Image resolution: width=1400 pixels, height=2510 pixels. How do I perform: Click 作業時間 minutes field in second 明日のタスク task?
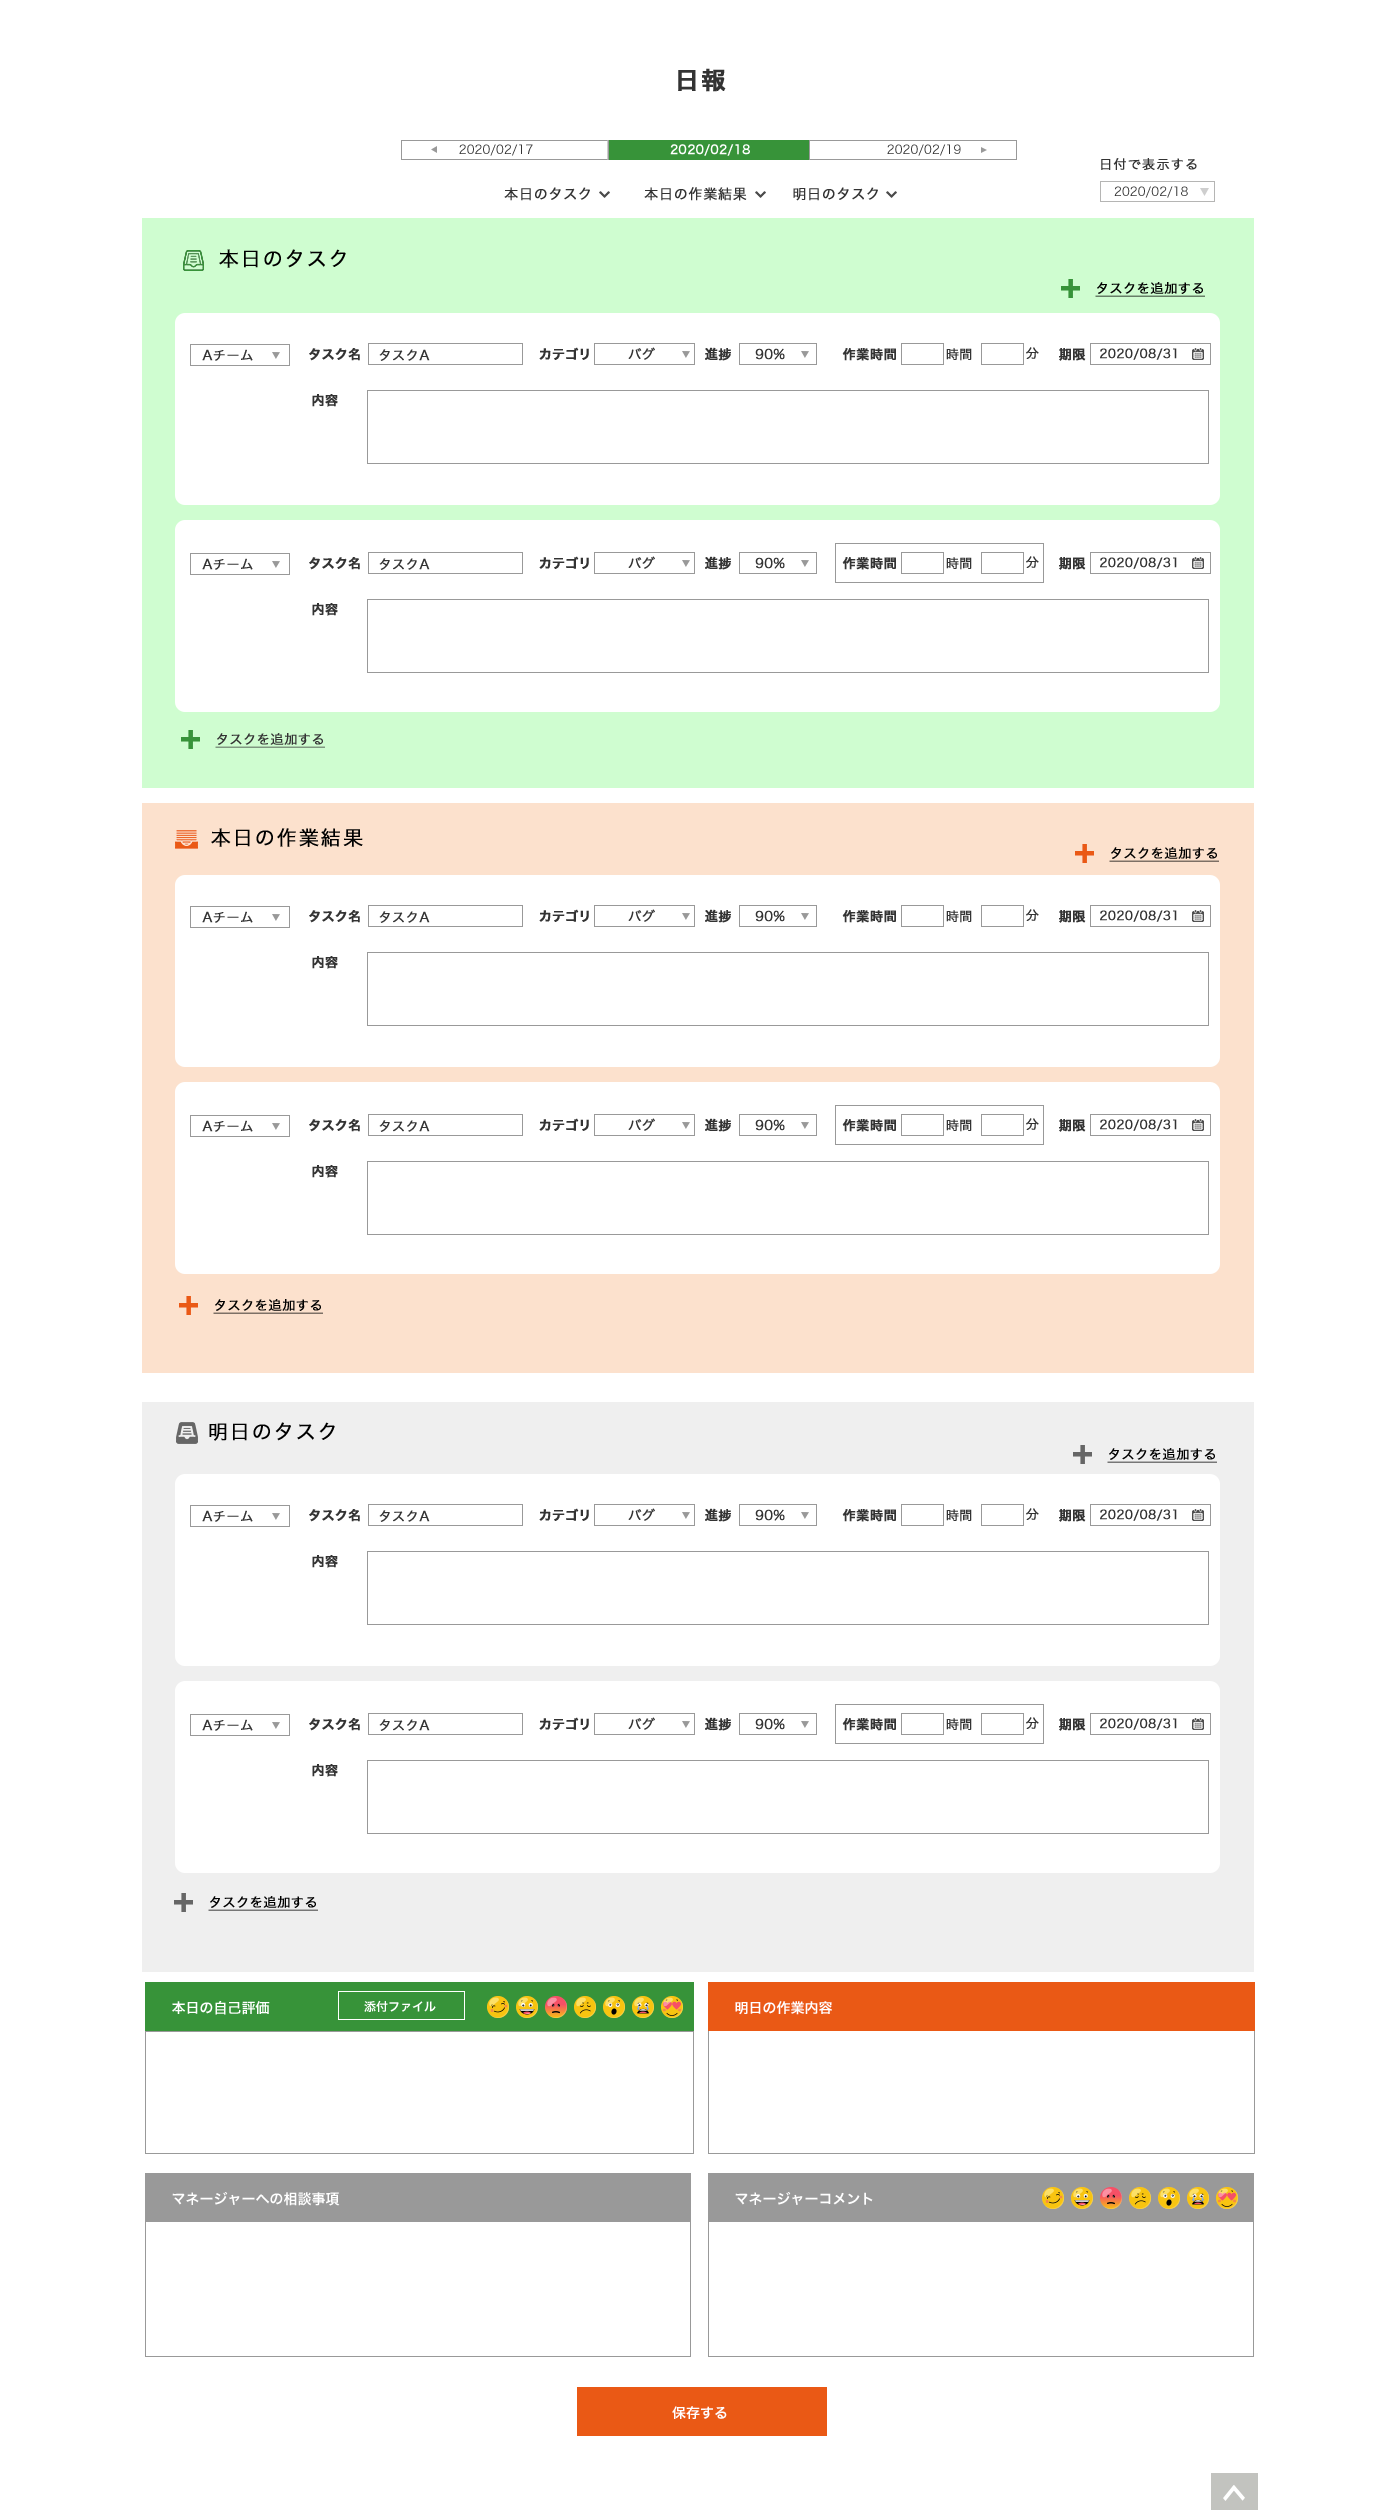[x=1002, y=1724]
